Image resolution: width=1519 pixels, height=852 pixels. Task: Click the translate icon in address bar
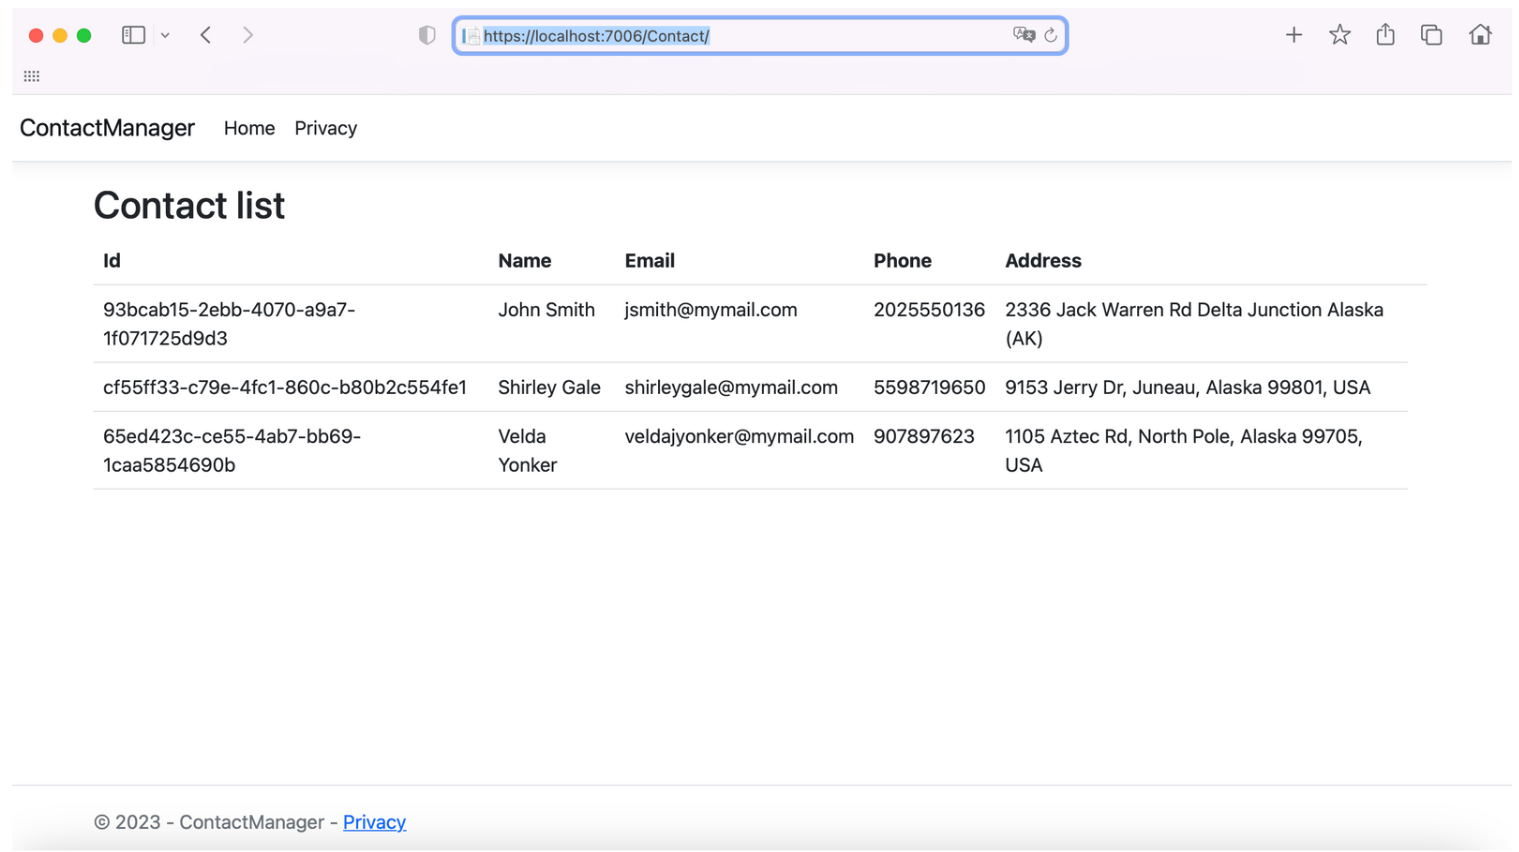pos(1023,35)
